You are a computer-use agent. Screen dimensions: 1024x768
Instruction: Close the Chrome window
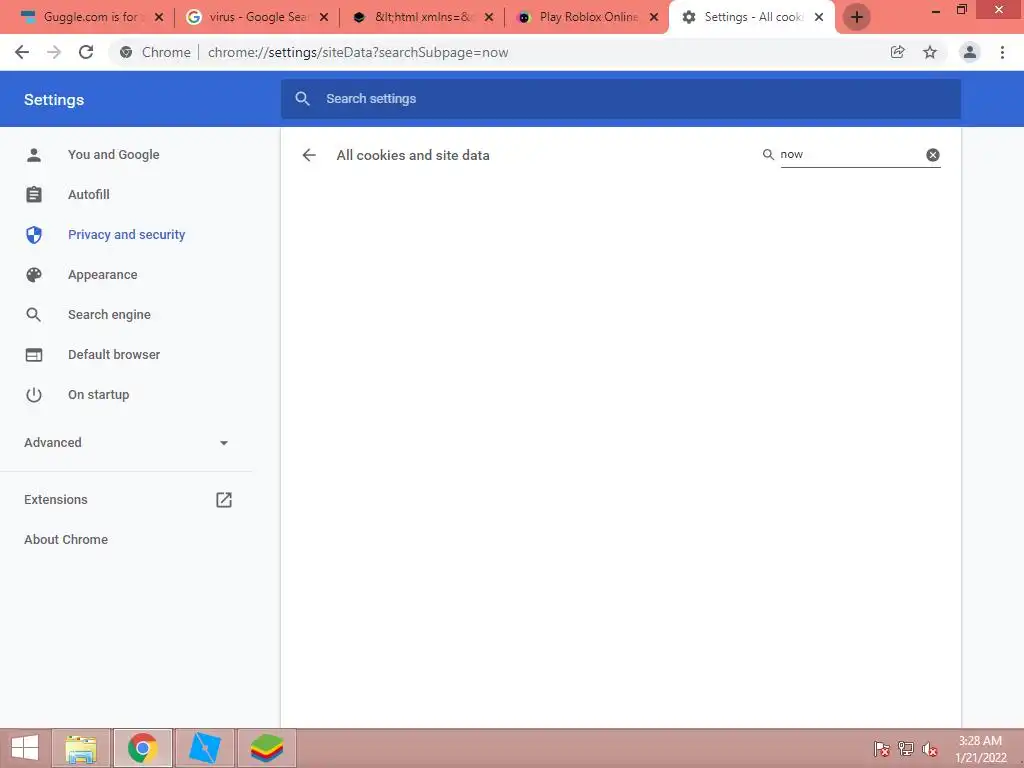tap(999, 10)
